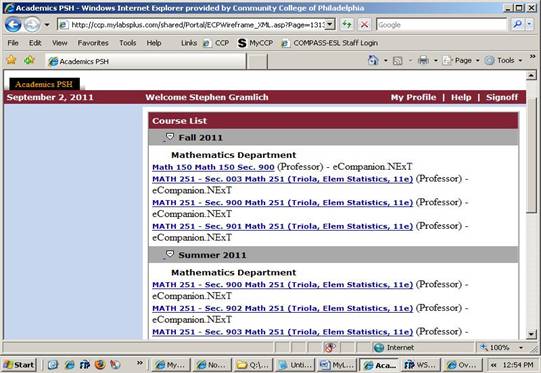
Task: Click the Home icon in command bar
Action: [x=373, y=60]
